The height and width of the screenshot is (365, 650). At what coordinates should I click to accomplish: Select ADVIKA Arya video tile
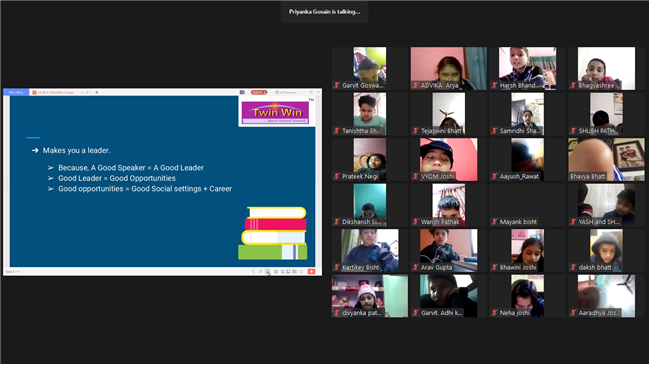(x=449, y=68)
